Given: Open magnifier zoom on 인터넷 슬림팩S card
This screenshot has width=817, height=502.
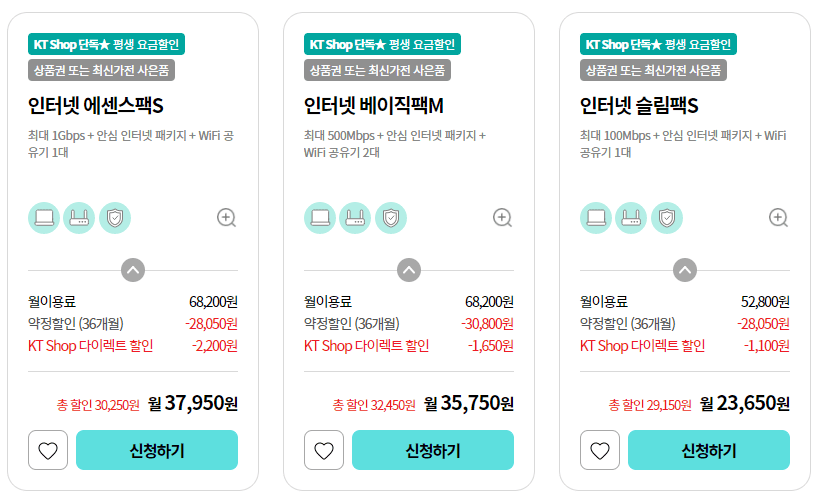Looking at the screenshot, I should pyautogui.click(x=779, y=218).
